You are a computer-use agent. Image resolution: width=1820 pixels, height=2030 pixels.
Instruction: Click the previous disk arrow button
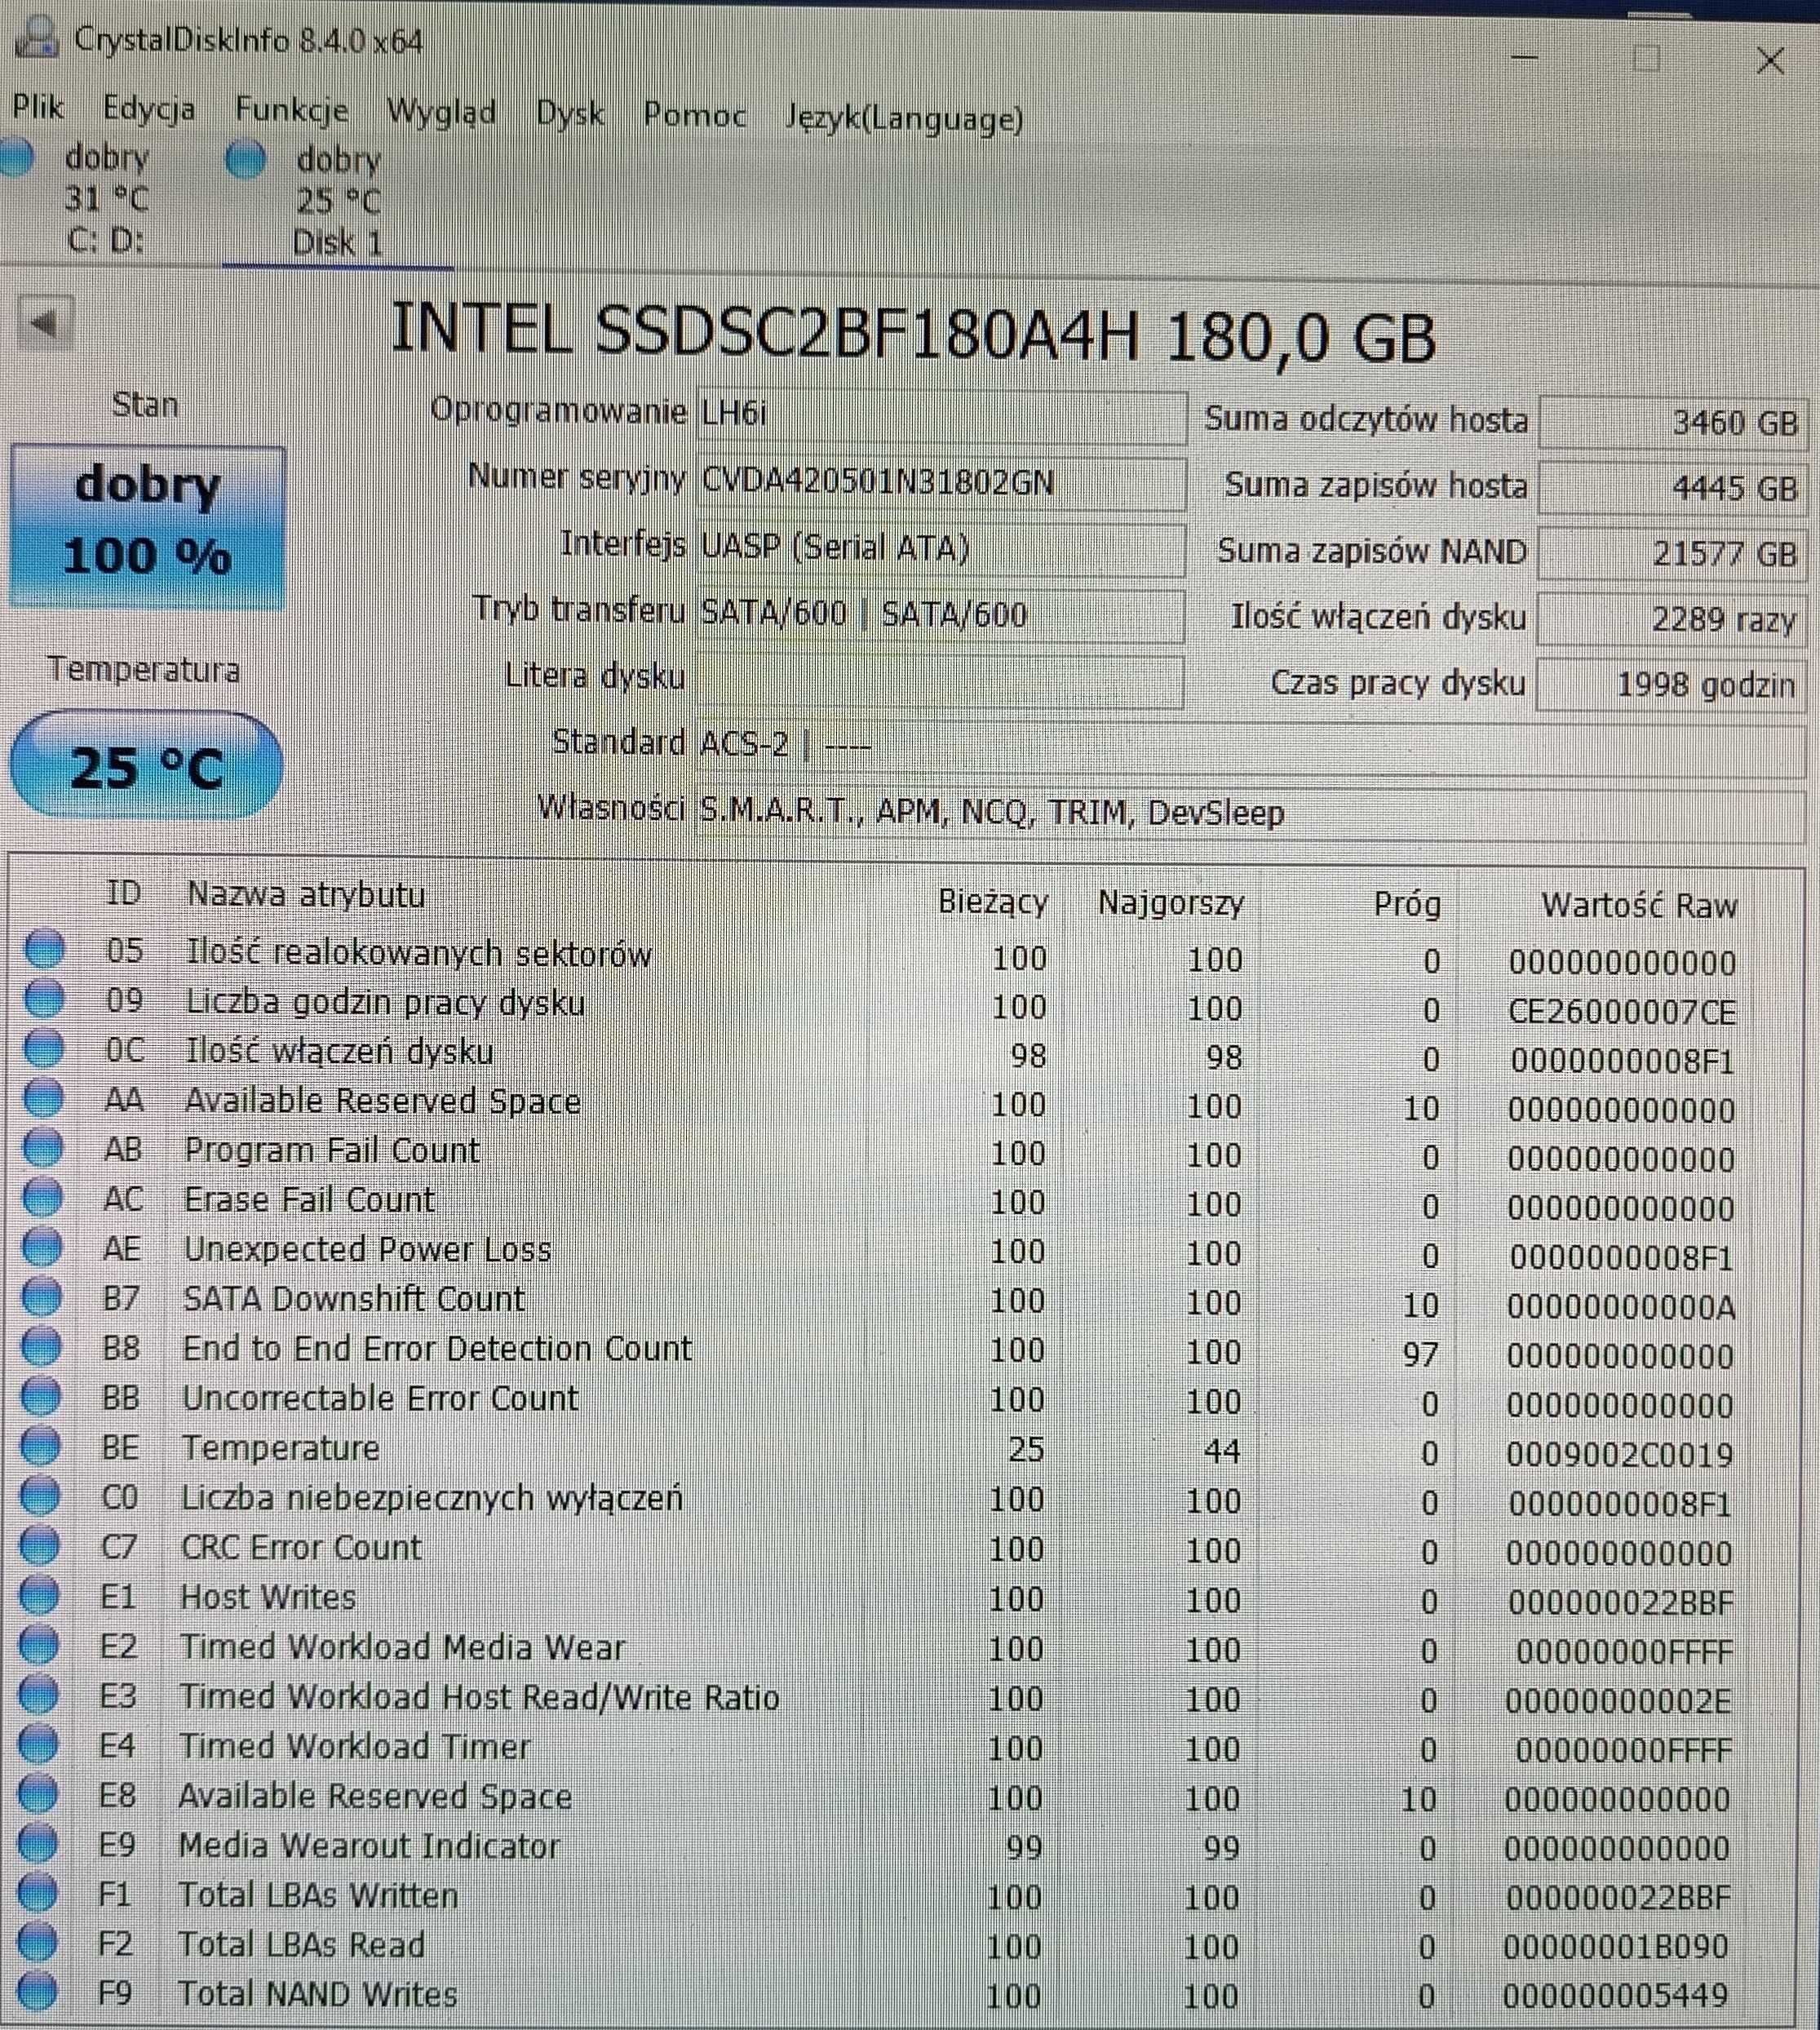coord(45,323)
